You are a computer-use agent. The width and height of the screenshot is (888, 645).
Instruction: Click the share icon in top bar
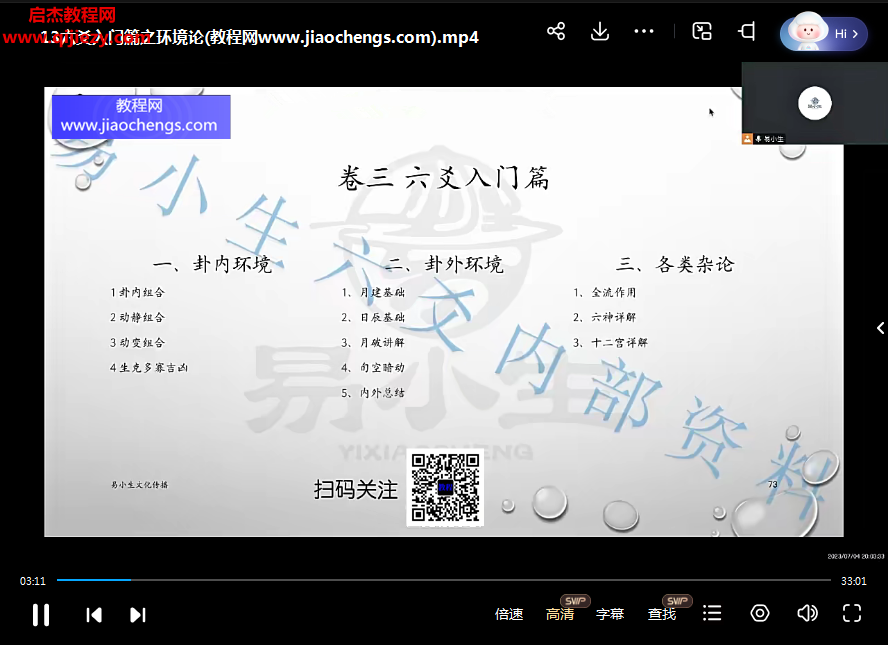tap(556, 31)
